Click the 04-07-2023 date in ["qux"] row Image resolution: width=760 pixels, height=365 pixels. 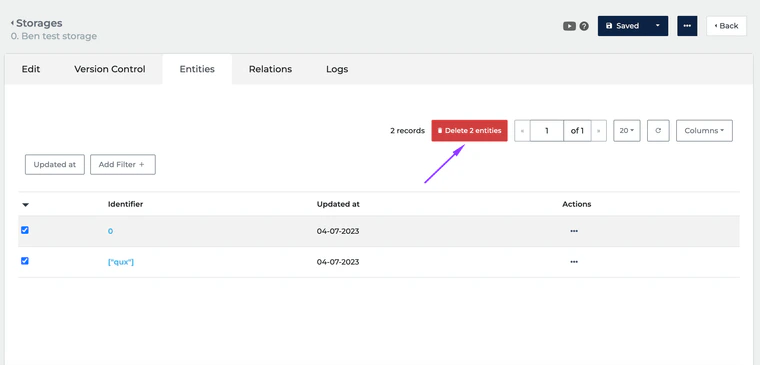point(338,262)
